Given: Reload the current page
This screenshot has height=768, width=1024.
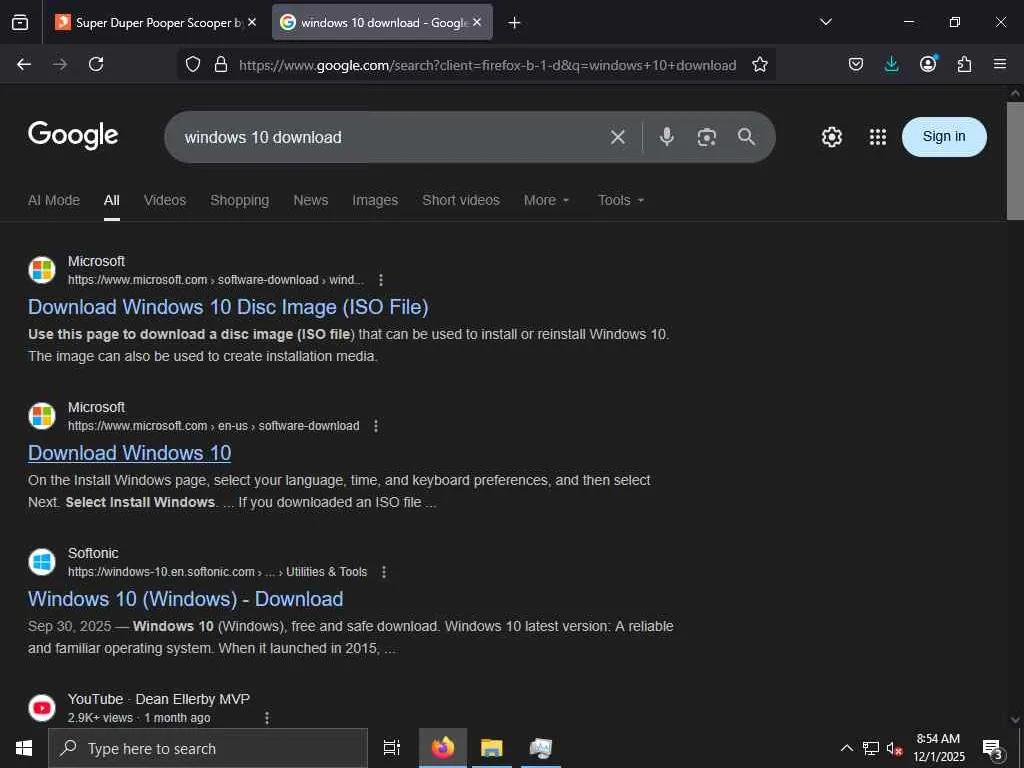Looking at the screenshot, I should [96, 64].
